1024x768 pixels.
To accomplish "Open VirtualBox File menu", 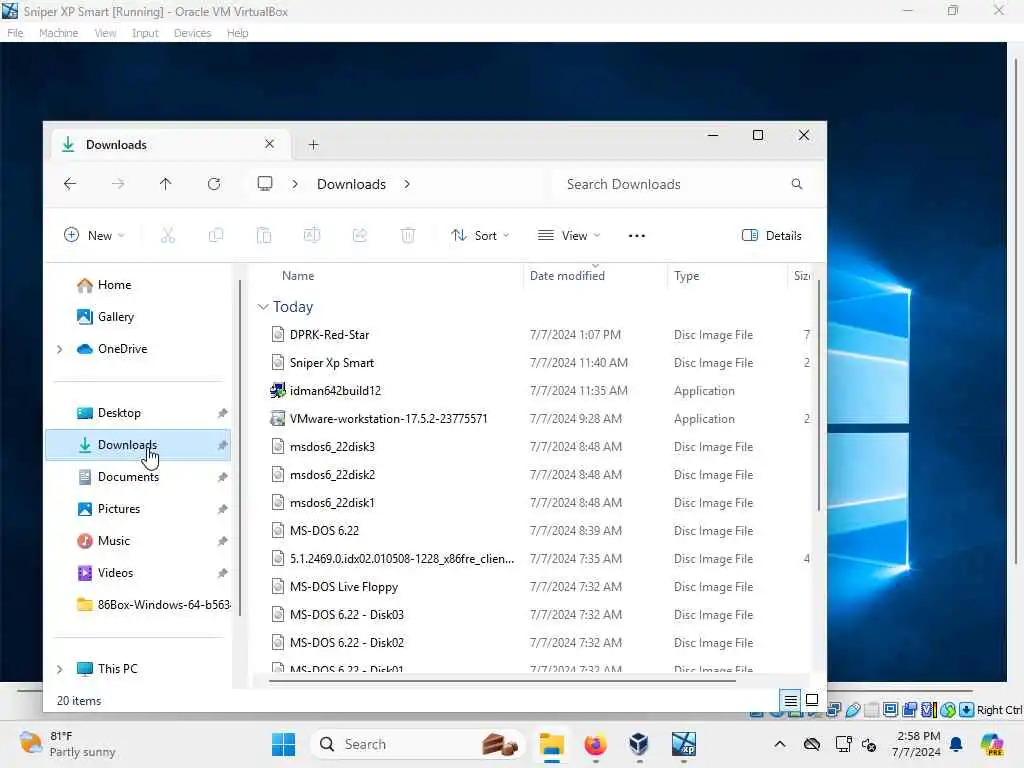I will [x=15, y=33].
